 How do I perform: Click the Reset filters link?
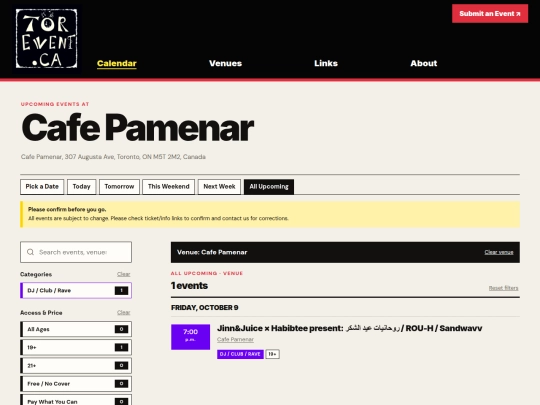point(503,288)
